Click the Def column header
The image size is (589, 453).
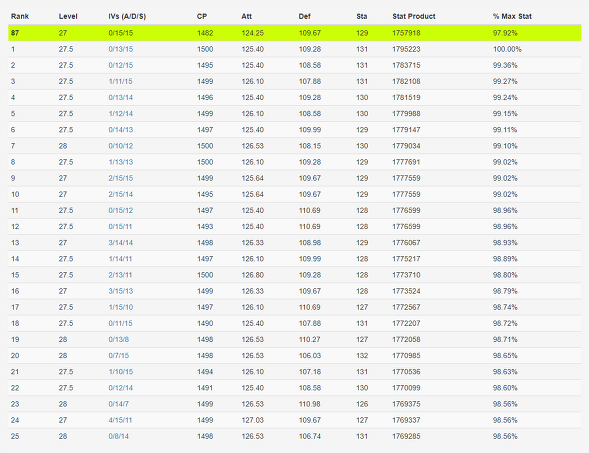(305, 17)
